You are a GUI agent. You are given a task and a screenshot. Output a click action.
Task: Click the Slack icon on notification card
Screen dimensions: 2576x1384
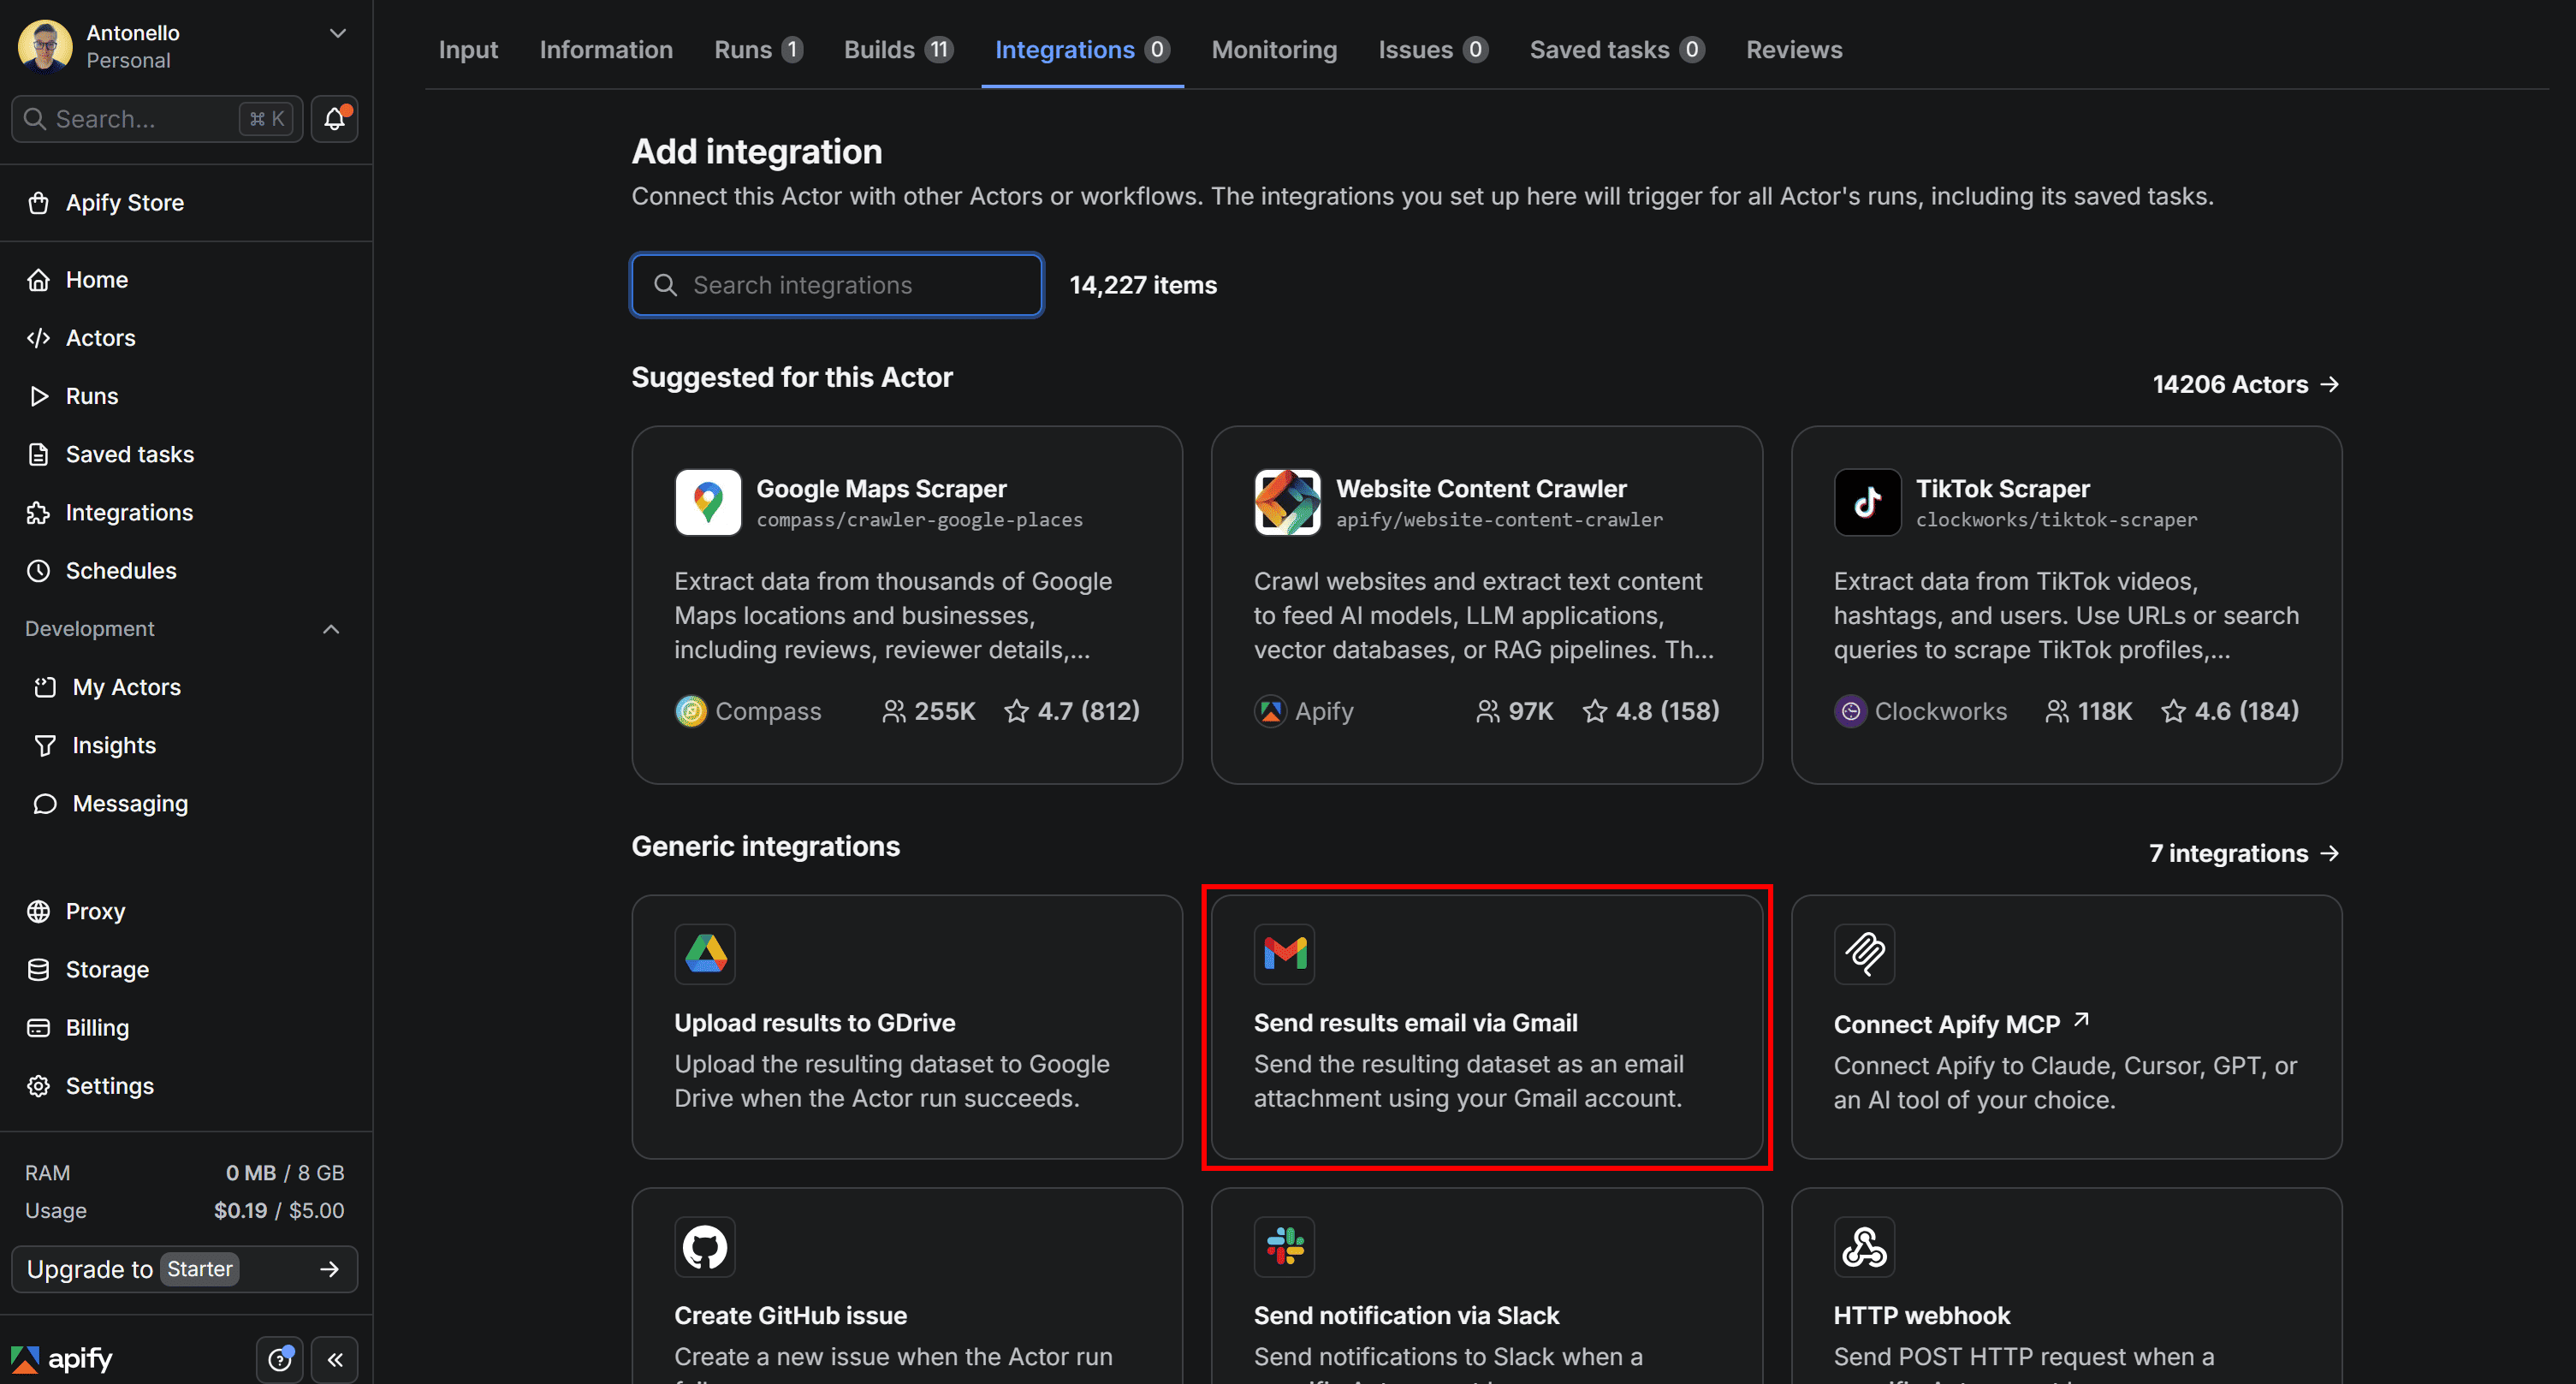[1284, 1247]
